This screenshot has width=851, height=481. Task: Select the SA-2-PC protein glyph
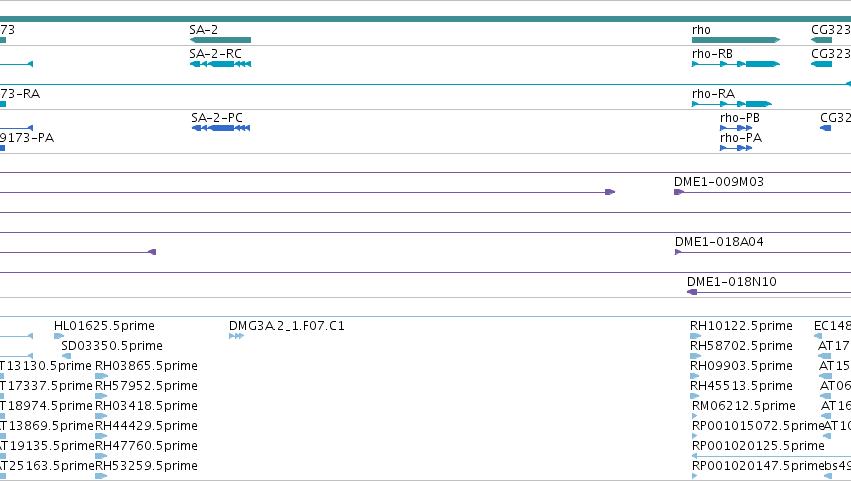click(x=221, y=128)
